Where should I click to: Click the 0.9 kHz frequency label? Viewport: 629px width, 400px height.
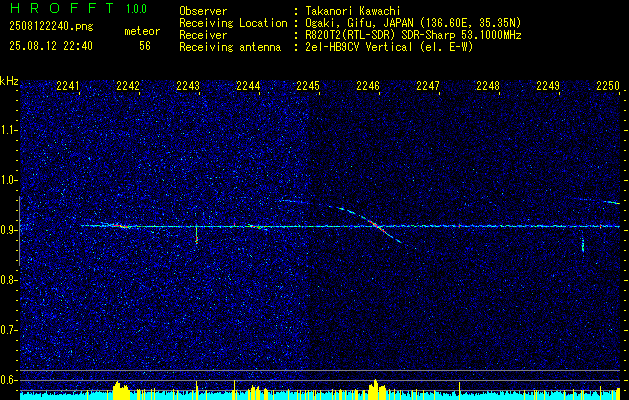pos(8,230)
